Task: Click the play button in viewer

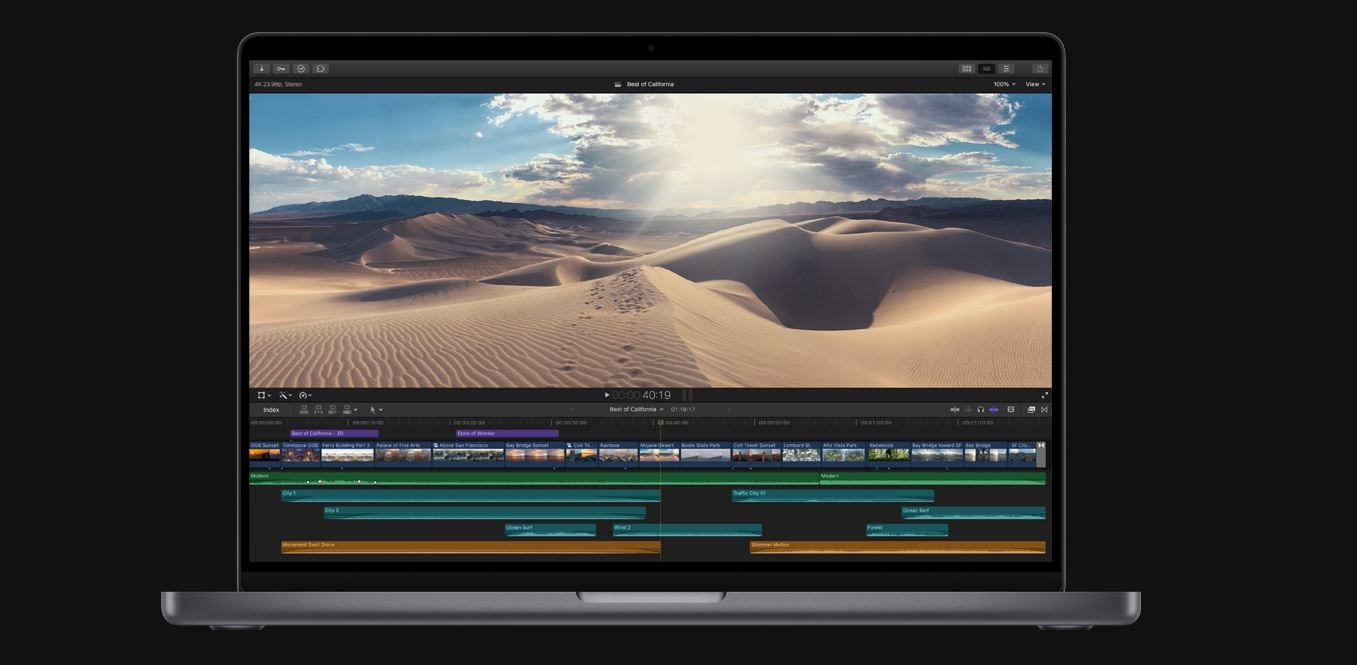Action: [x=606, y=395]
